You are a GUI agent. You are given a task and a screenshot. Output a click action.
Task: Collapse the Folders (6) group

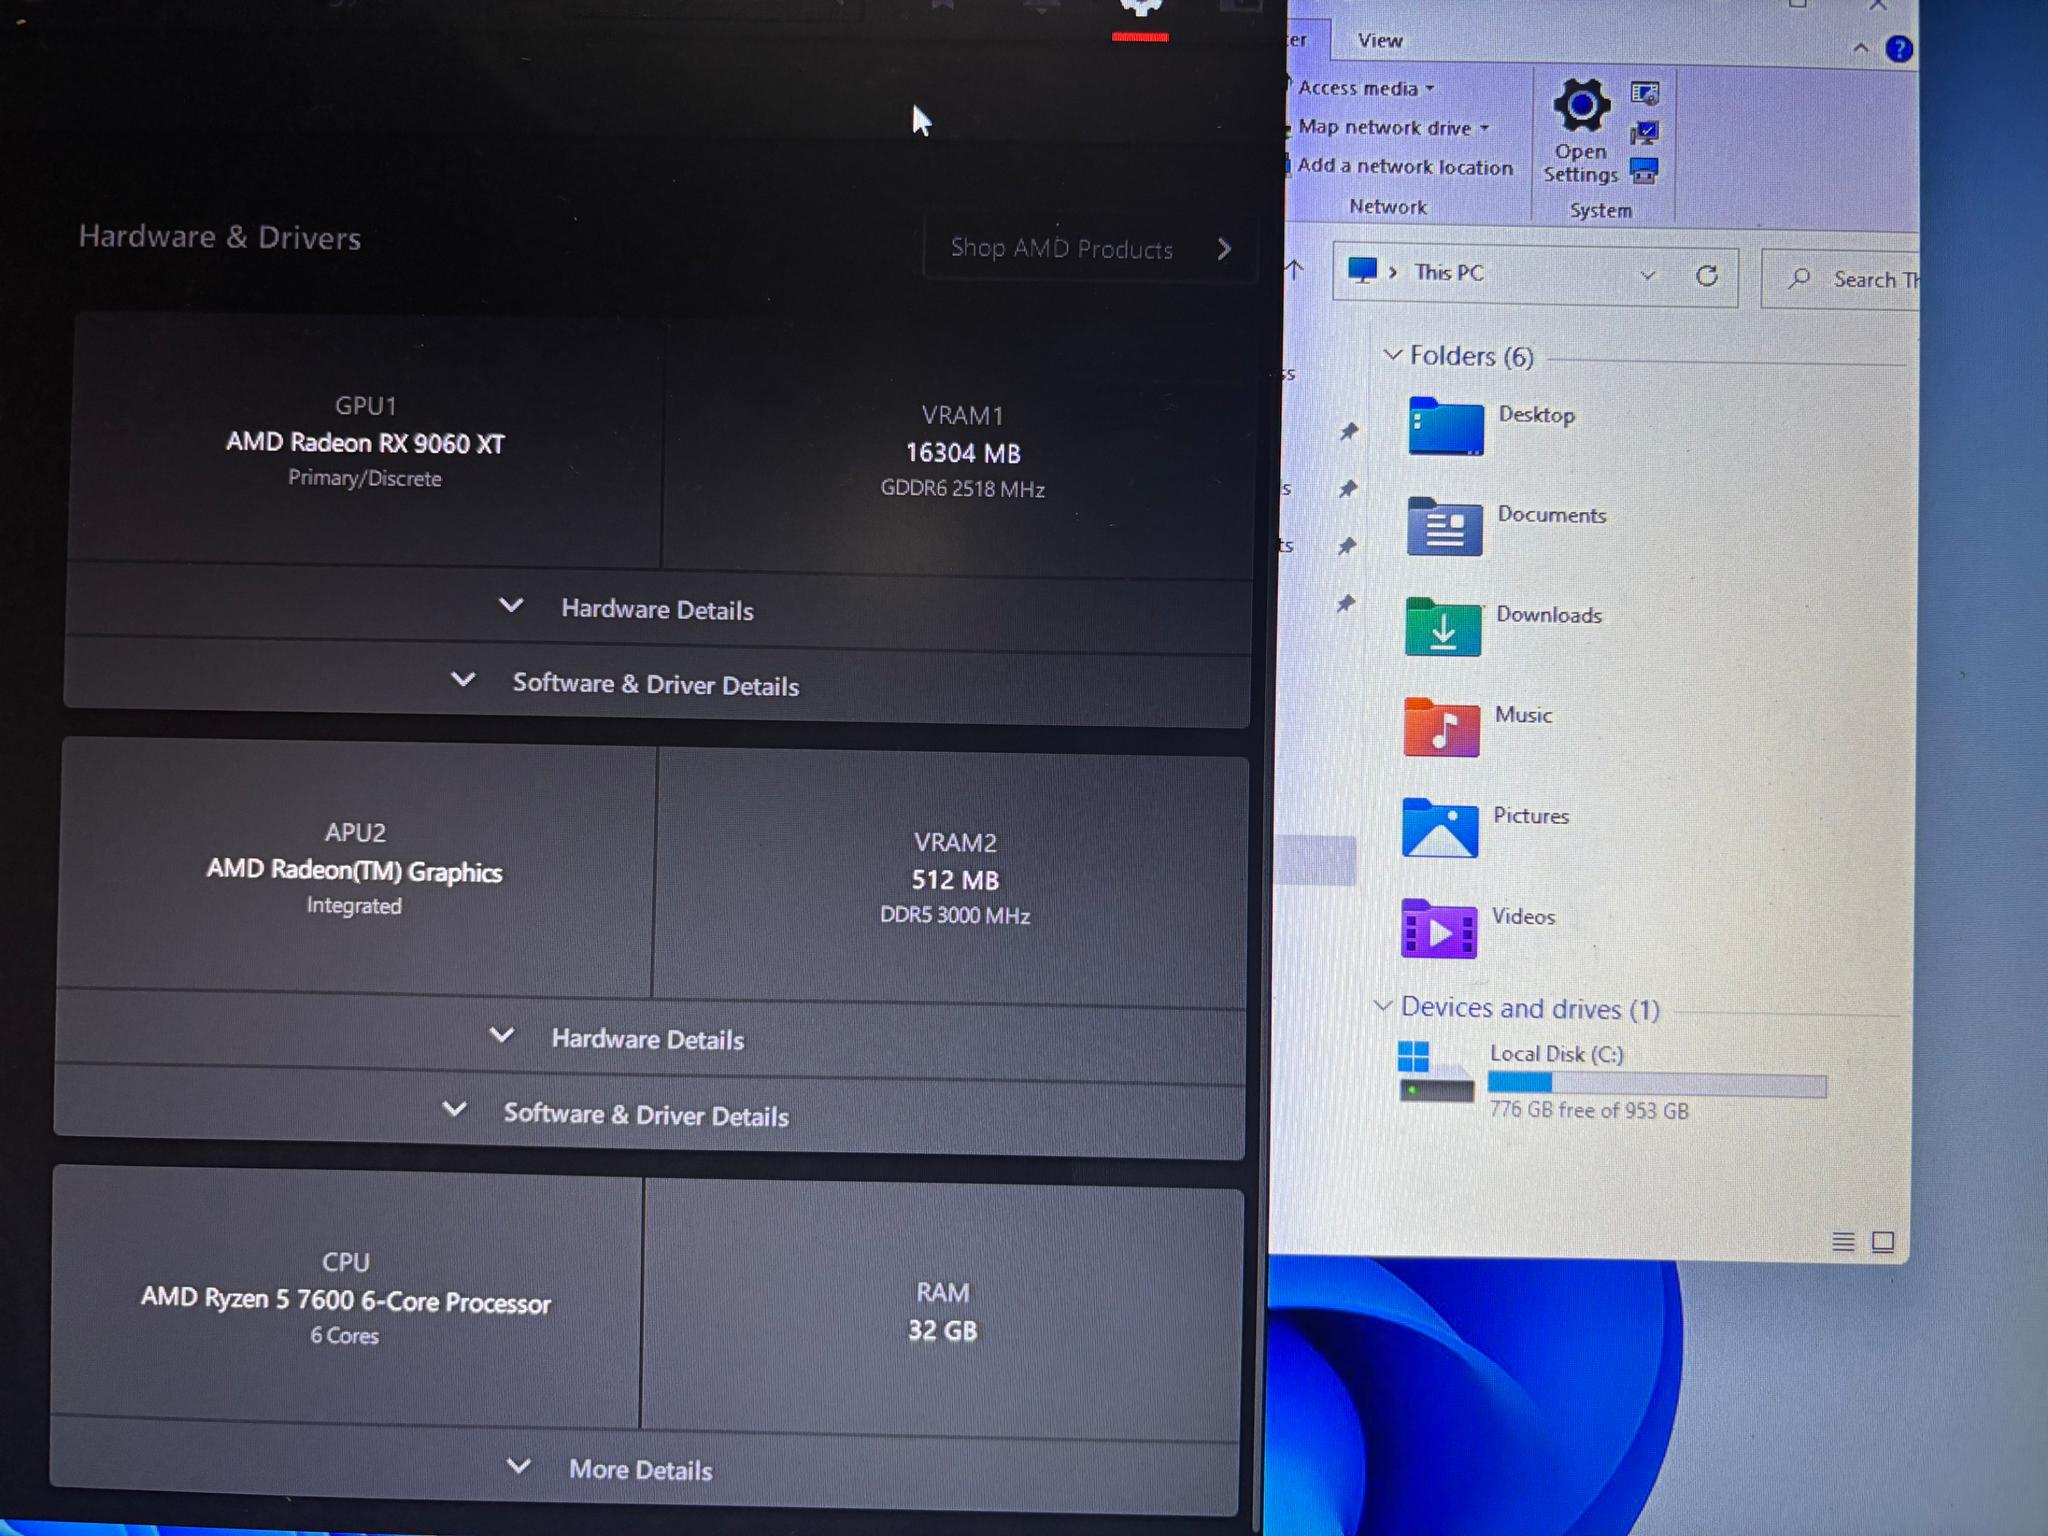pos(1392,355)
